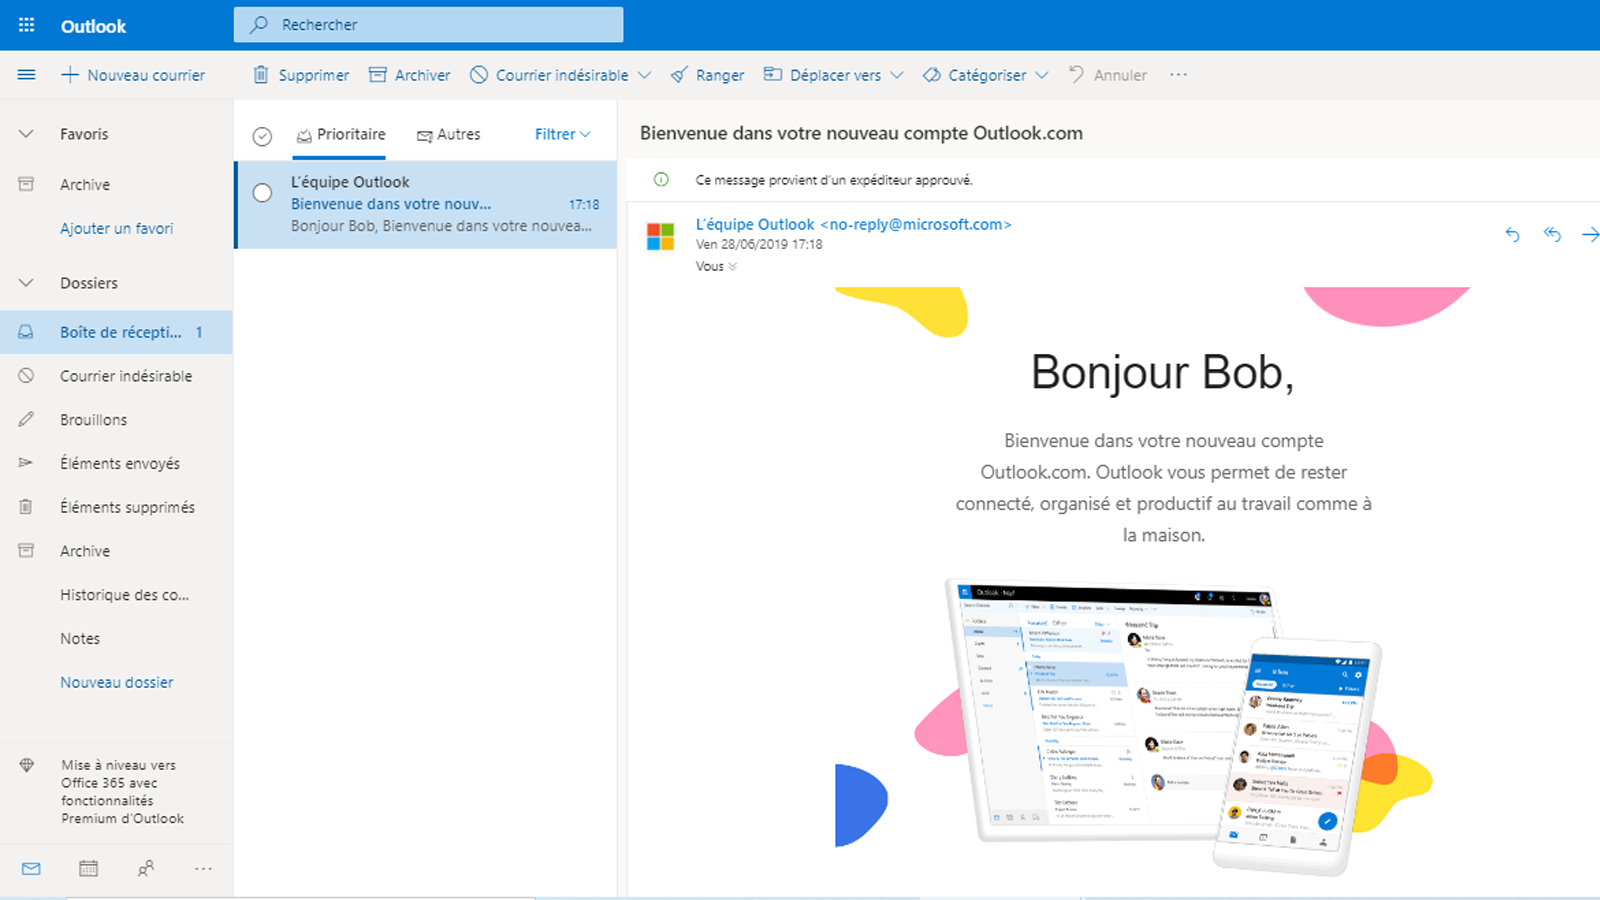Expand the Déplacer vers dropdown arrow
This screenshot has height=900, width=1600.
click(x=897, y=75)
